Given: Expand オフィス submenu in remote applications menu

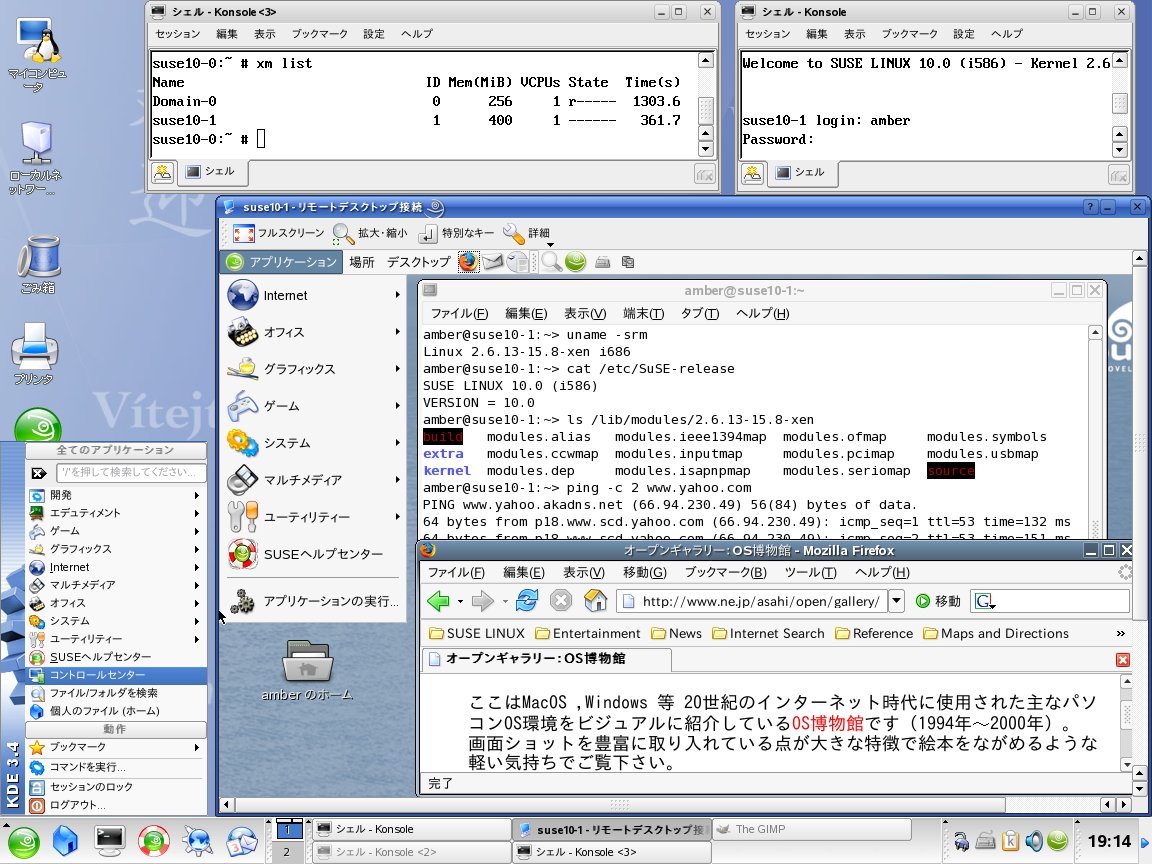Looking at the screenshot, I should (314, 332).
